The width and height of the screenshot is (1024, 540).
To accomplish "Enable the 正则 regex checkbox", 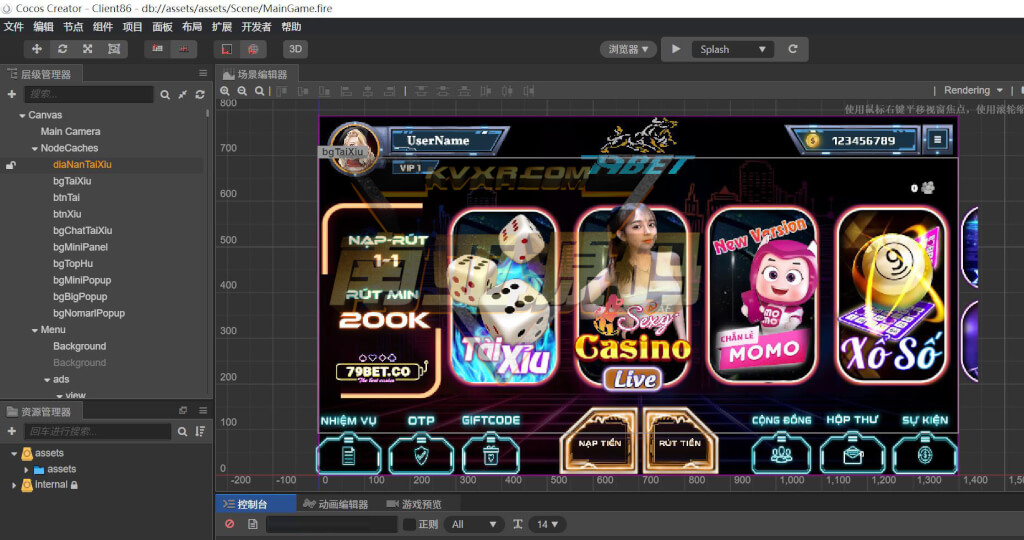I will 409,524.
